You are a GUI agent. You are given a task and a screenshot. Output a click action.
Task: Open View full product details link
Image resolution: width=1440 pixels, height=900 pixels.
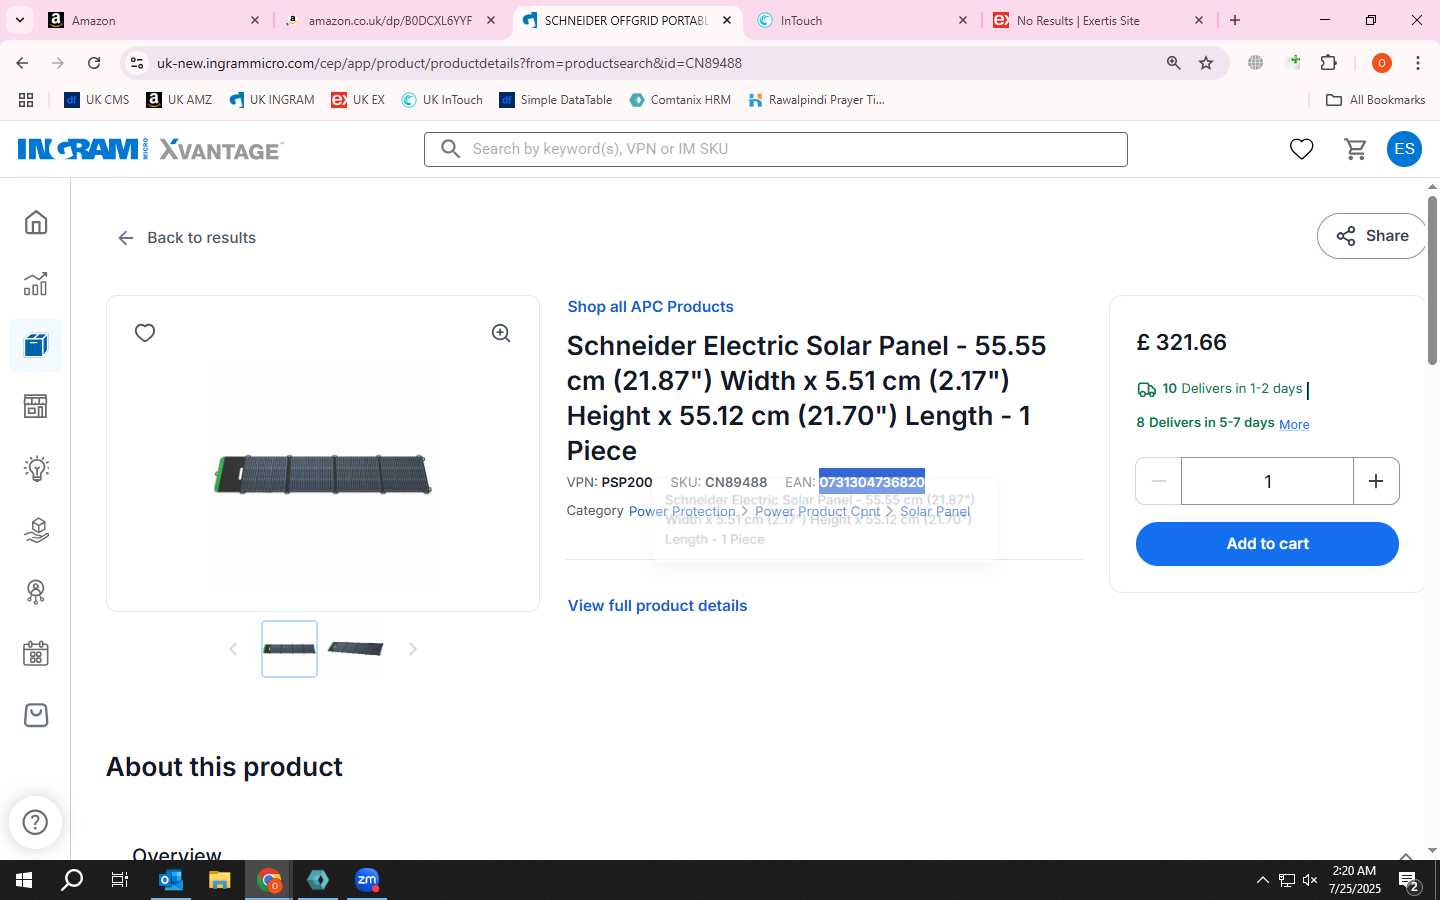pyautogui.click(x=657, y=606)
